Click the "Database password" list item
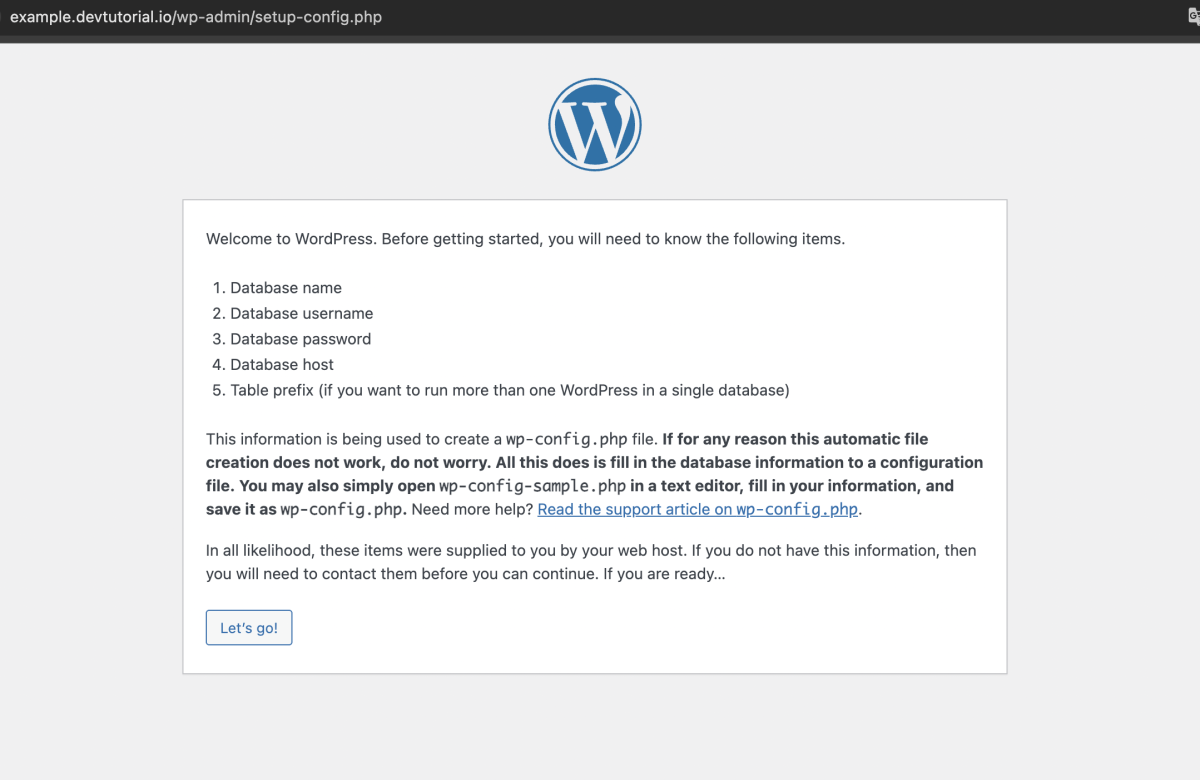The image size is (1200, 780). [x=300, y=339]
